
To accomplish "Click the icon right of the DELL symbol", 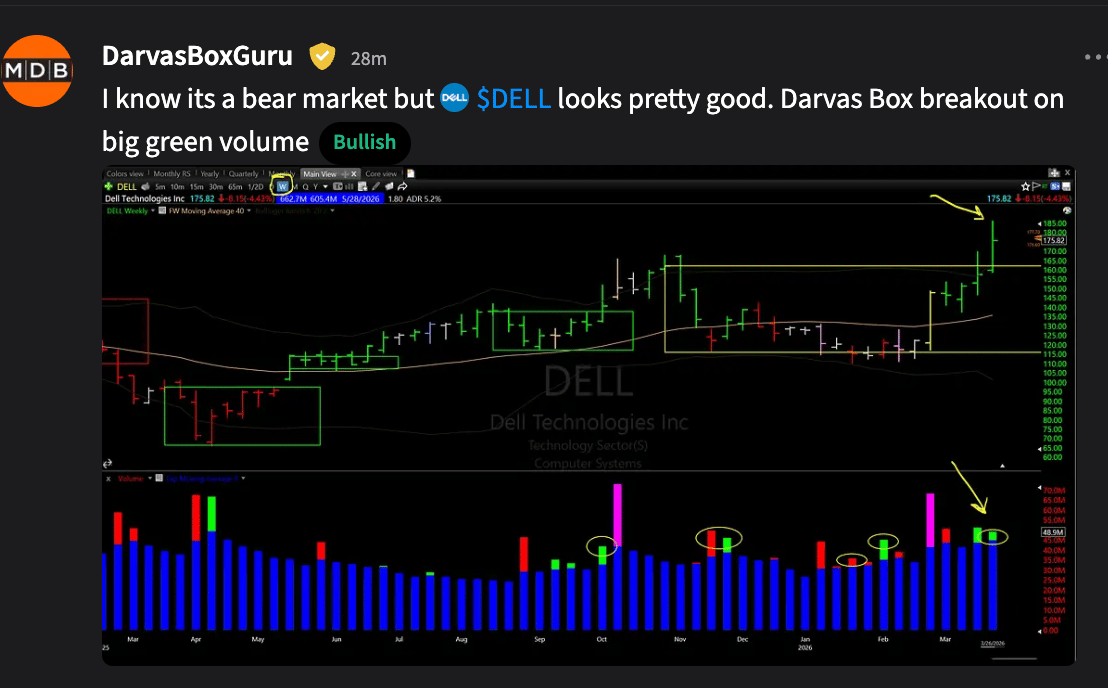I will click(x=145, y=186).
